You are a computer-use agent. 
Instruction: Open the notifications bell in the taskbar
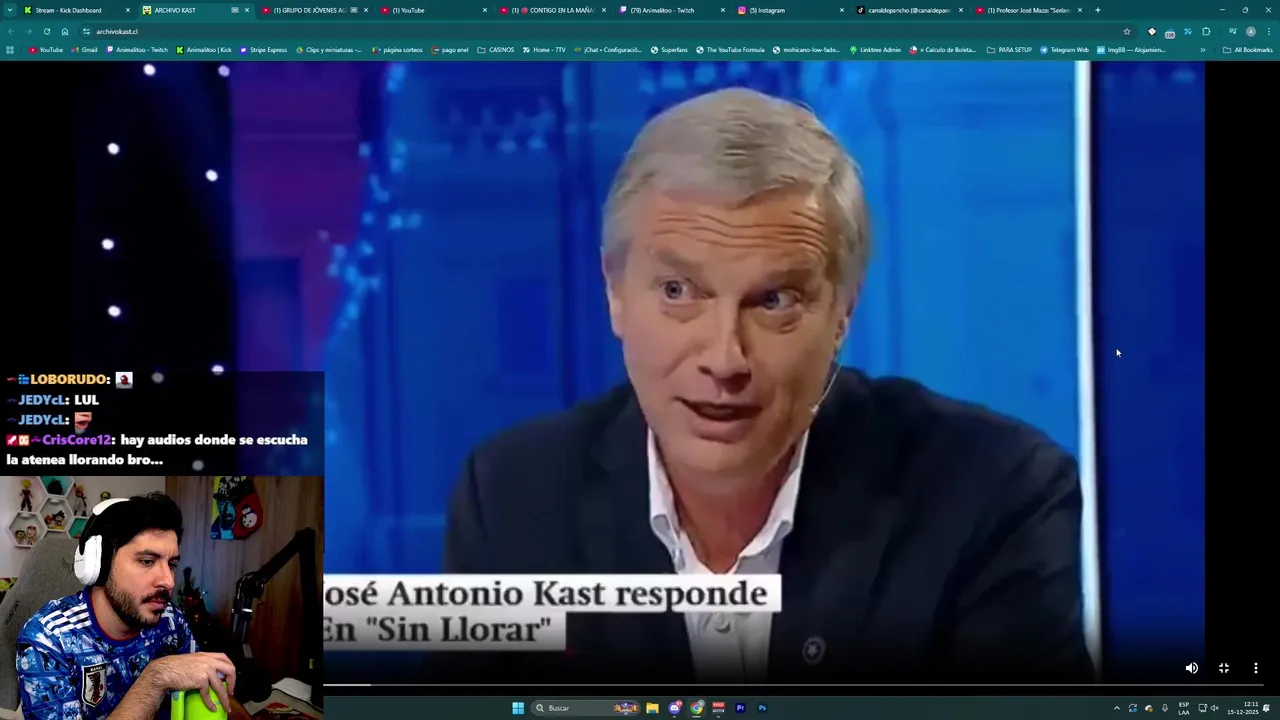tap(1268, 708)
